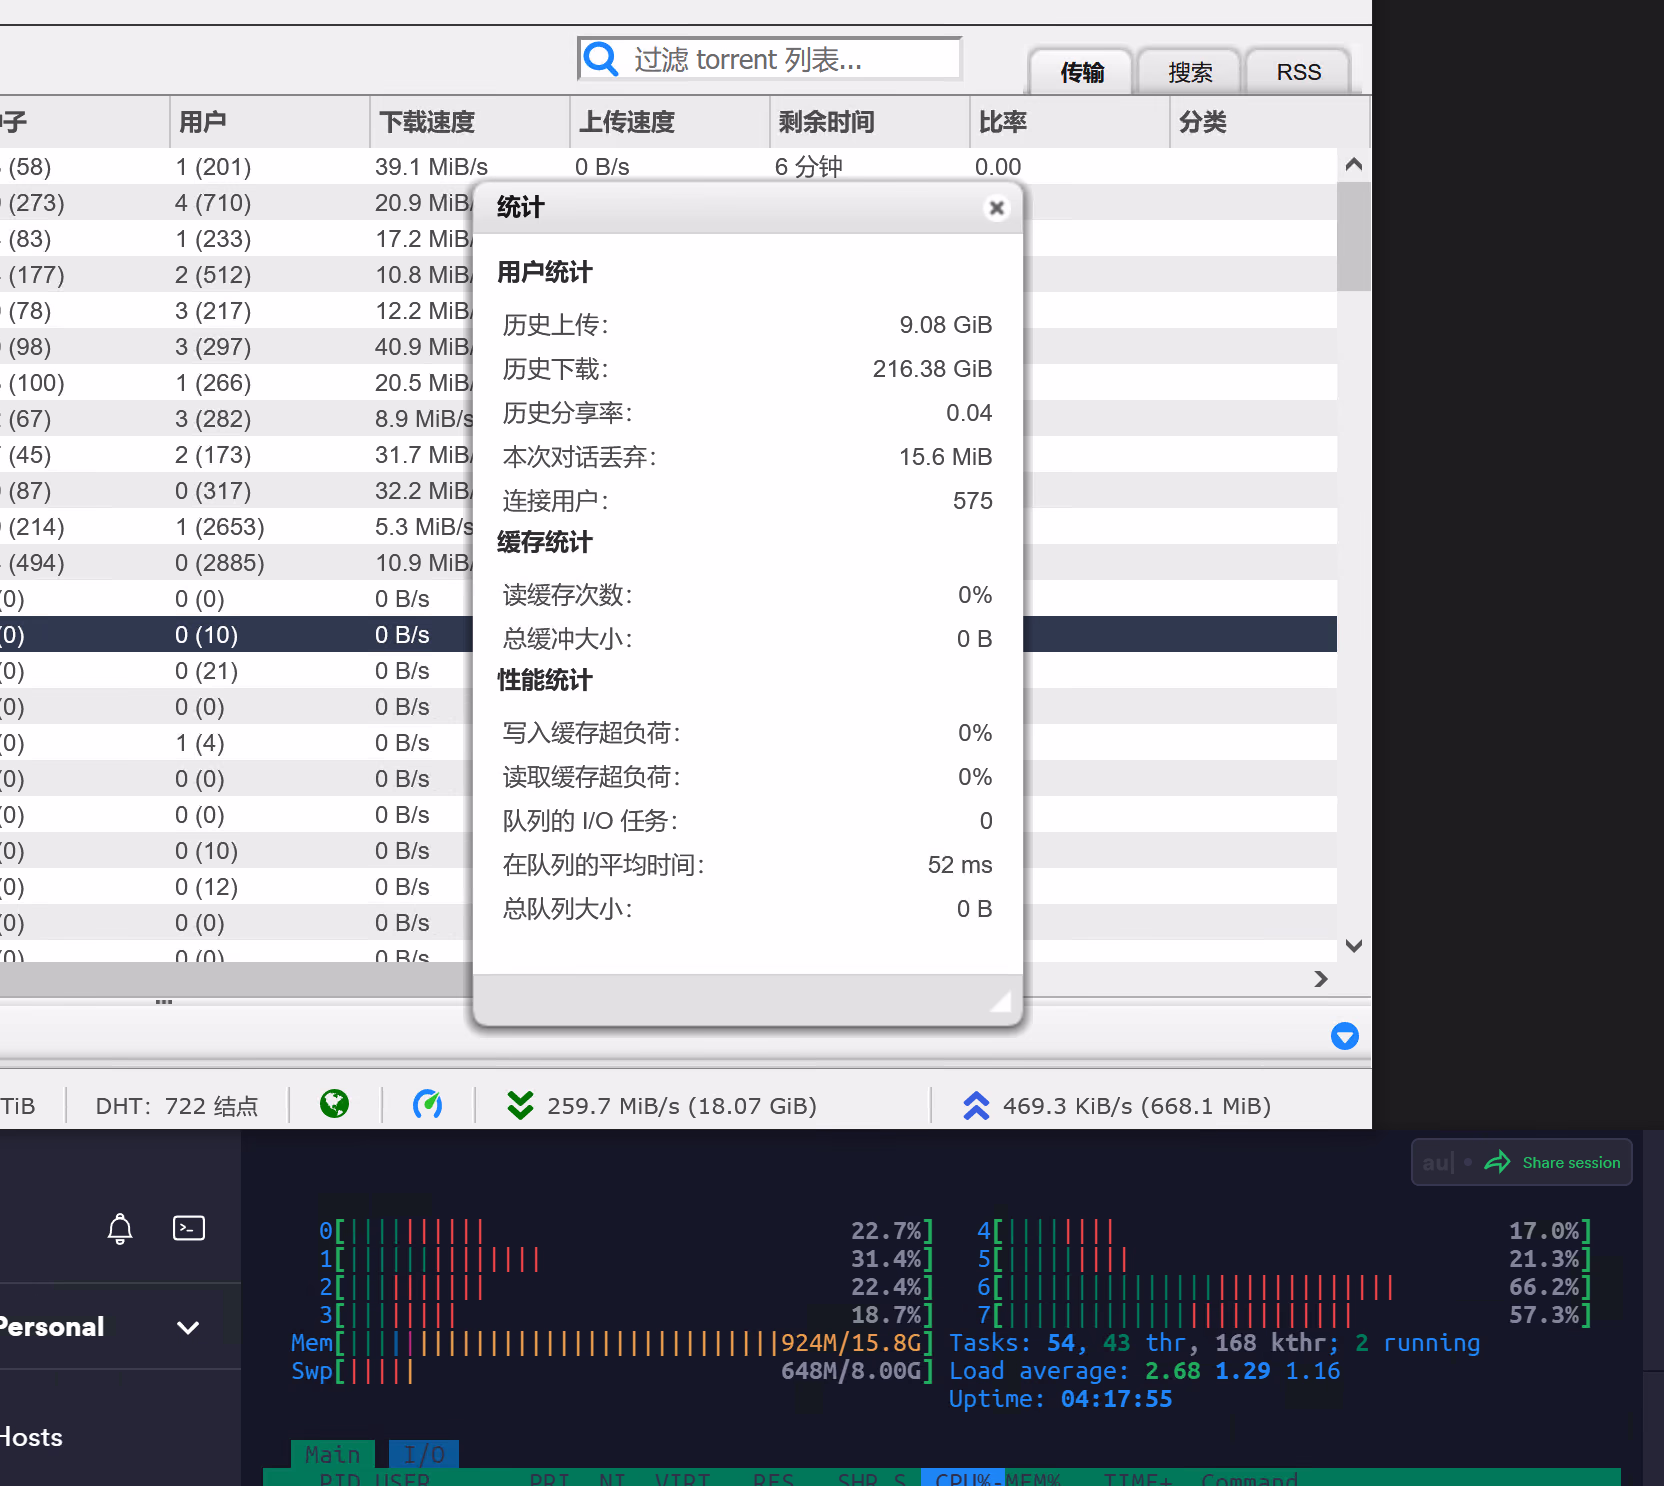Close the 统计 statistics dialog
The image size is (1664, 1486).
pyautogui.click(x=996, y=208)
